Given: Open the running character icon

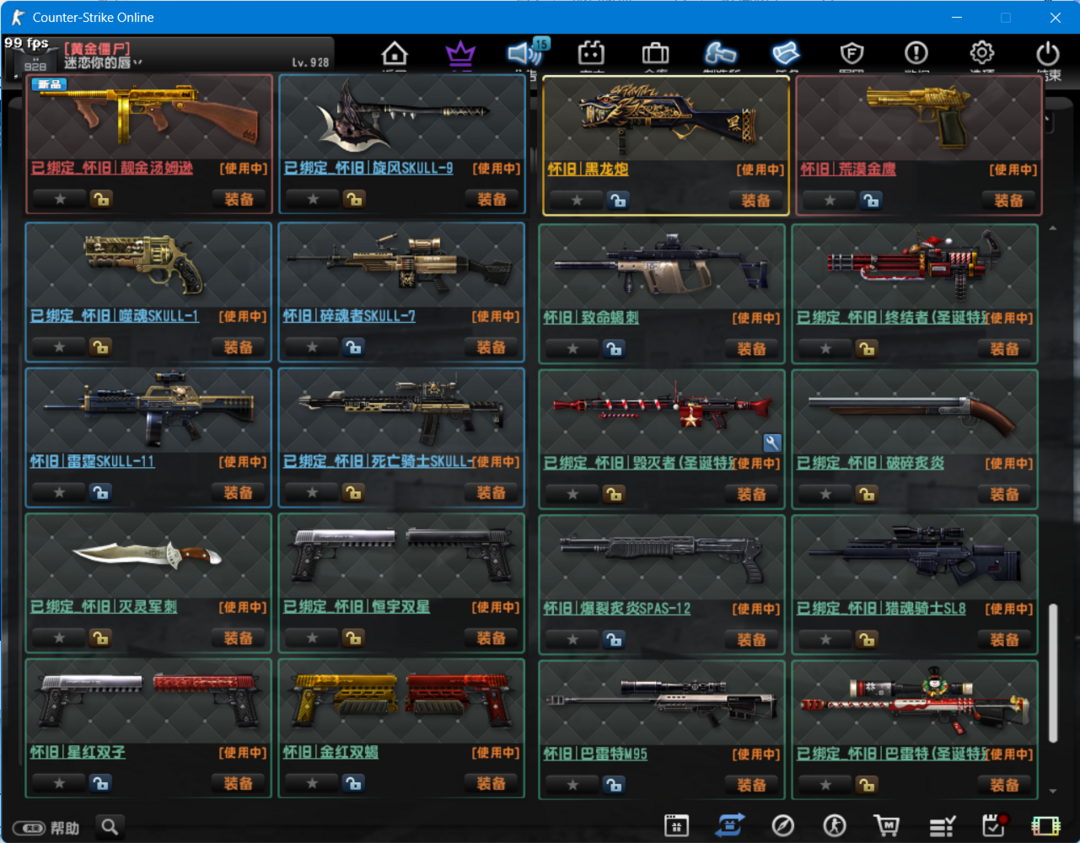Looking at the screenshot, I should [x=835, y=825].
